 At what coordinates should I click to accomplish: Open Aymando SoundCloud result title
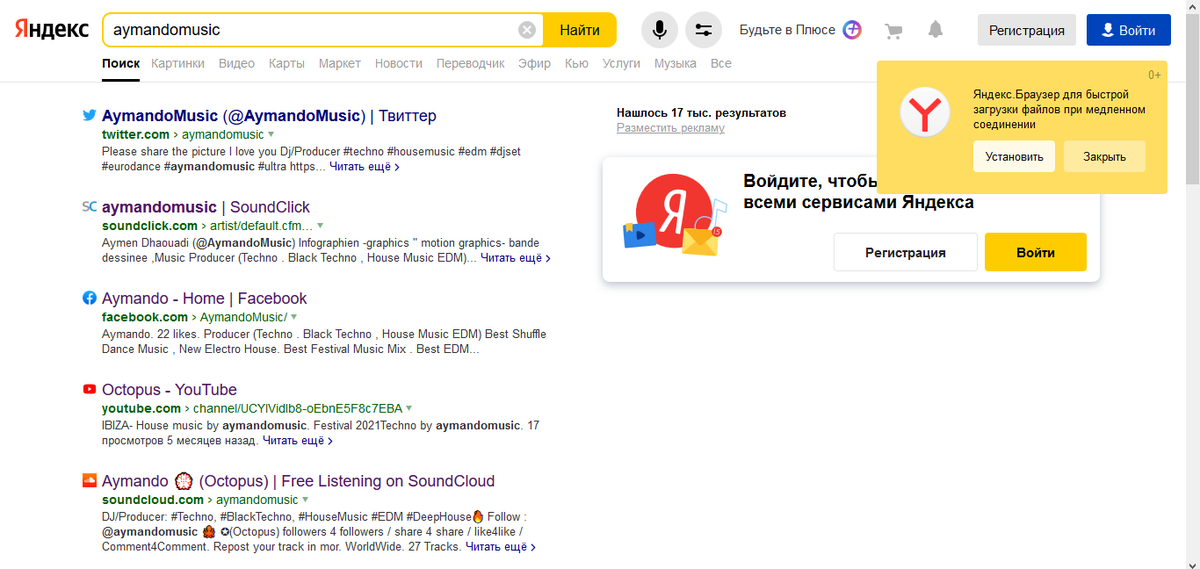click(x=298, y=480)
